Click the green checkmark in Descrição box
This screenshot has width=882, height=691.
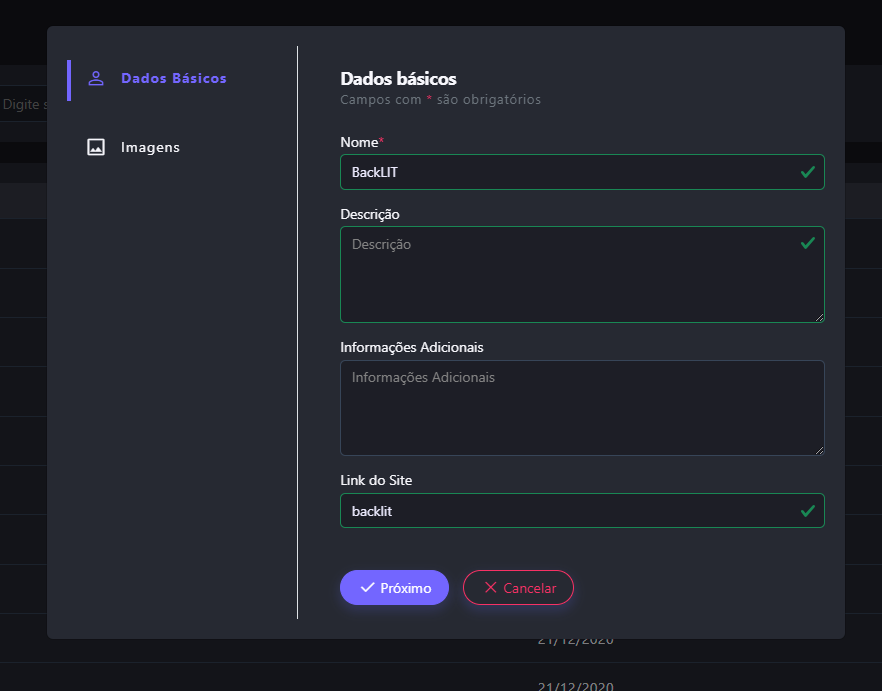coord(807,243)
